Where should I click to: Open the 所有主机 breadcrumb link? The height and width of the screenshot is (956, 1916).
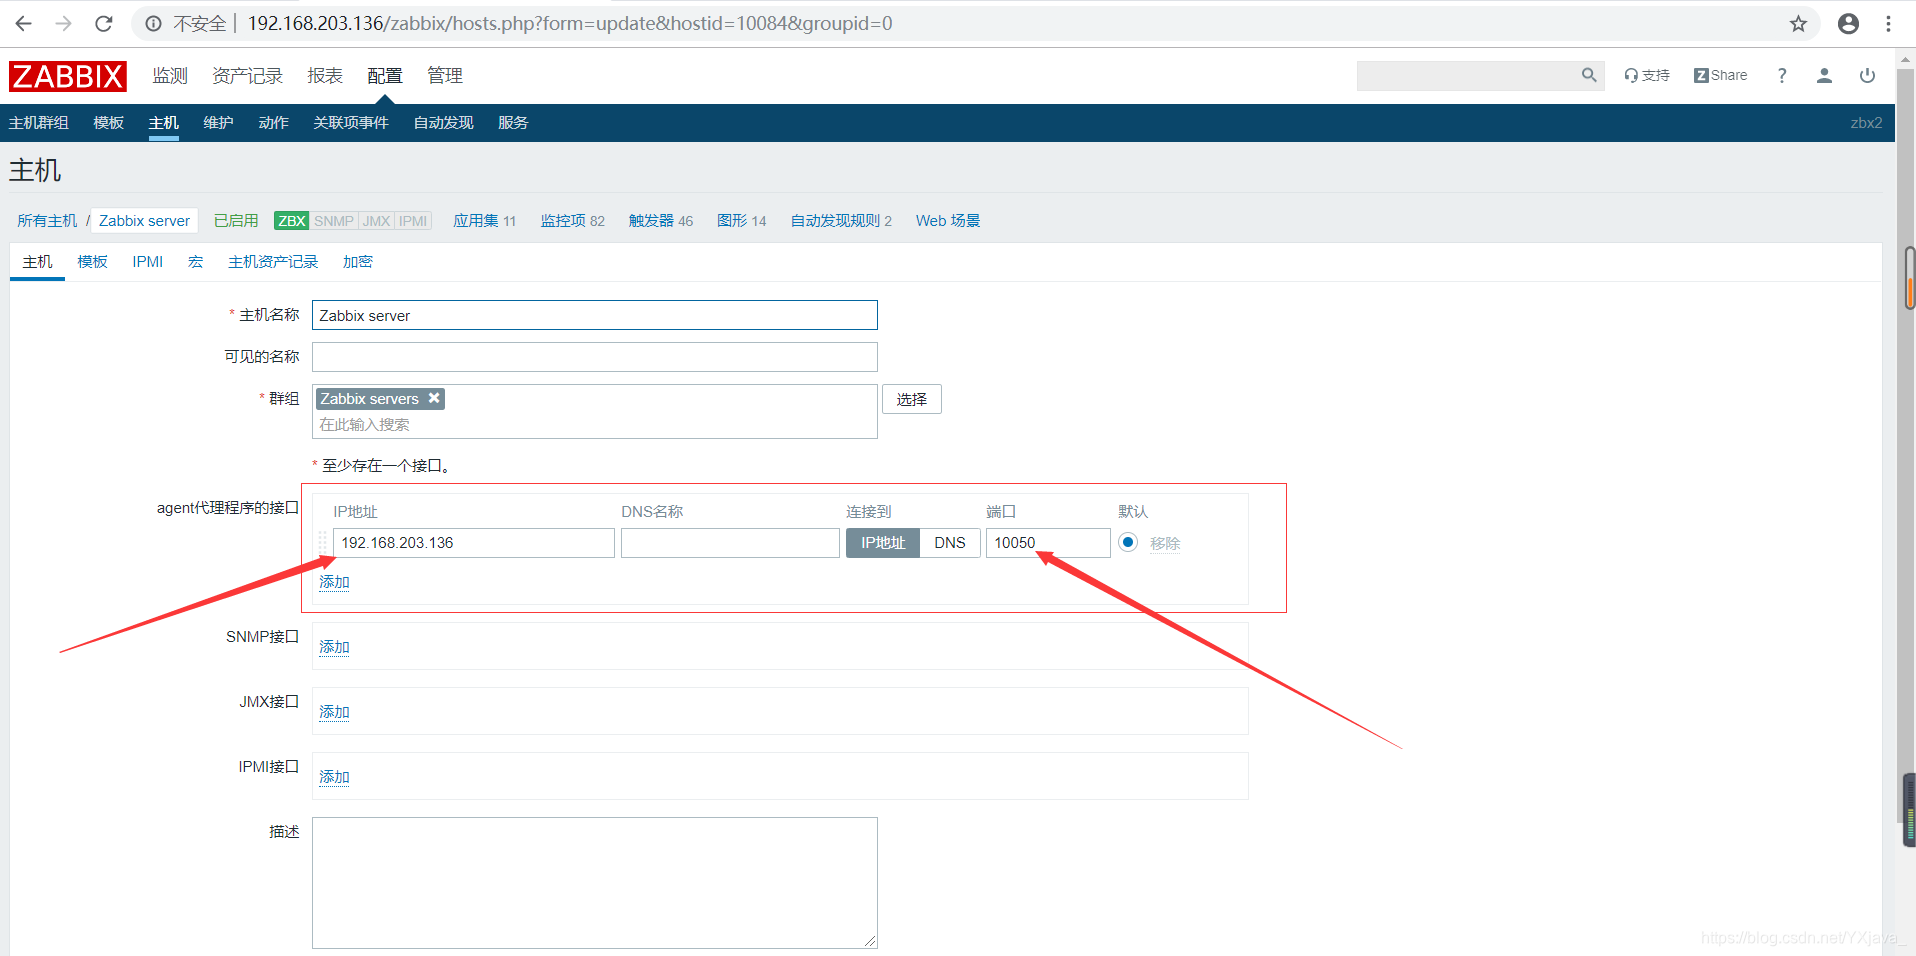(x=47, y=221)
